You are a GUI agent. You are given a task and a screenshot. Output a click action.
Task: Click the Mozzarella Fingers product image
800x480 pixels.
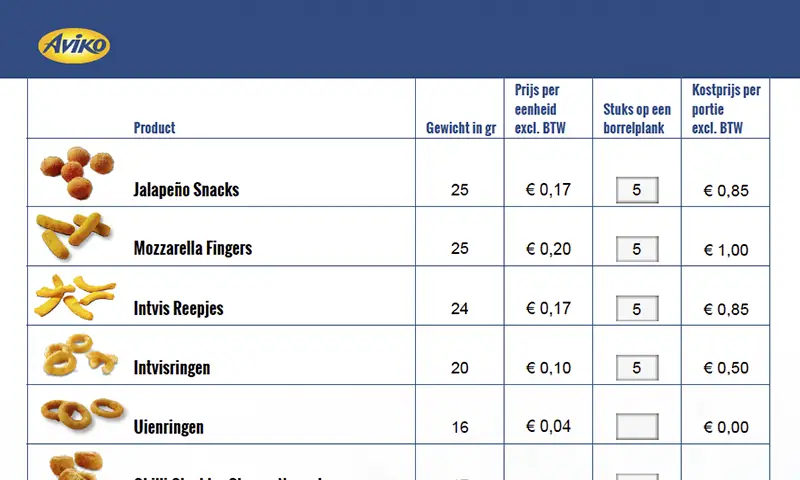(x=71, y=235)
